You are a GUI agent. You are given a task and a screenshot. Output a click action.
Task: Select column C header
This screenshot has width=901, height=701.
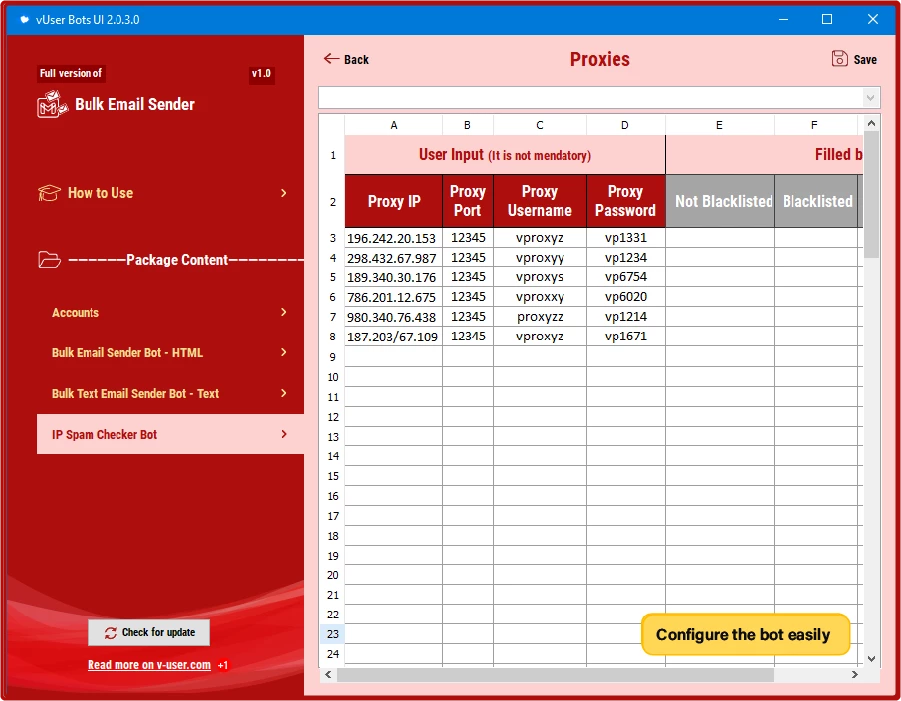point(540,125)
